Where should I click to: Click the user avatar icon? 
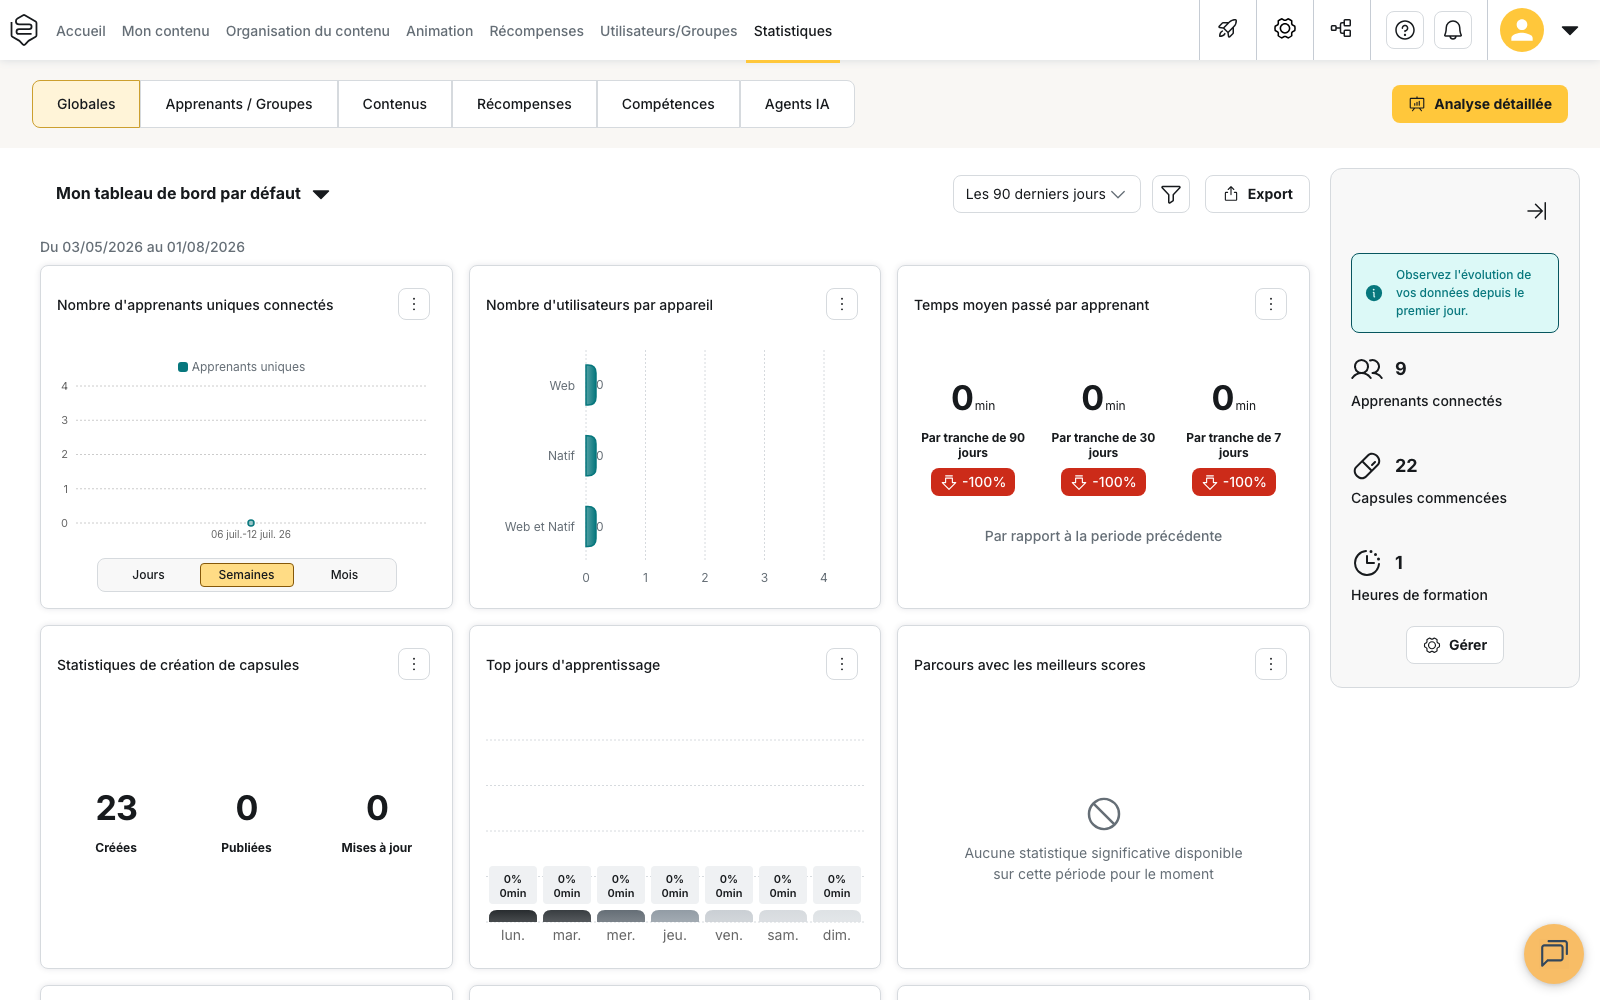[x=1522, y=30]
